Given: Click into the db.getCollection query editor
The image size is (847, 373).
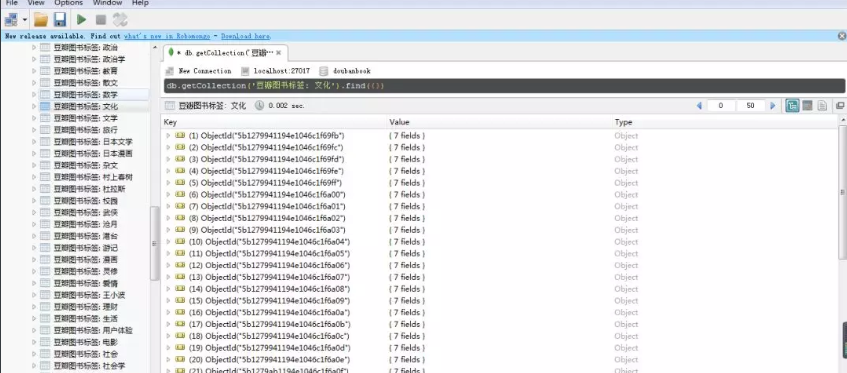Looking at the screenshot, I should (504, 86).
